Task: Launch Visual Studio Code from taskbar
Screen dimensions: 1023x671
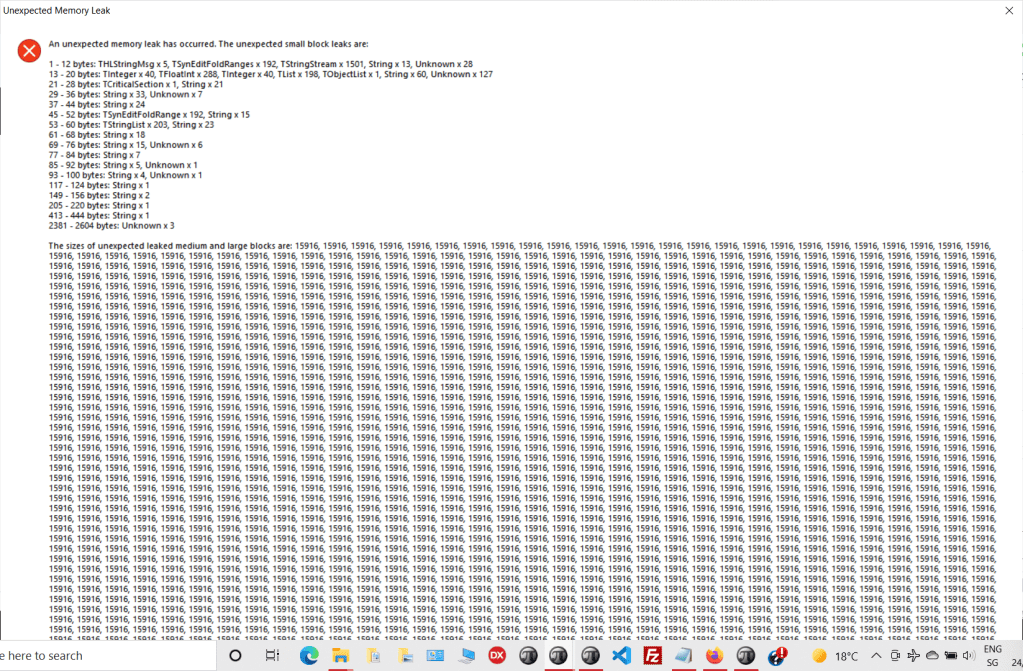Action: tap(621, 656)
